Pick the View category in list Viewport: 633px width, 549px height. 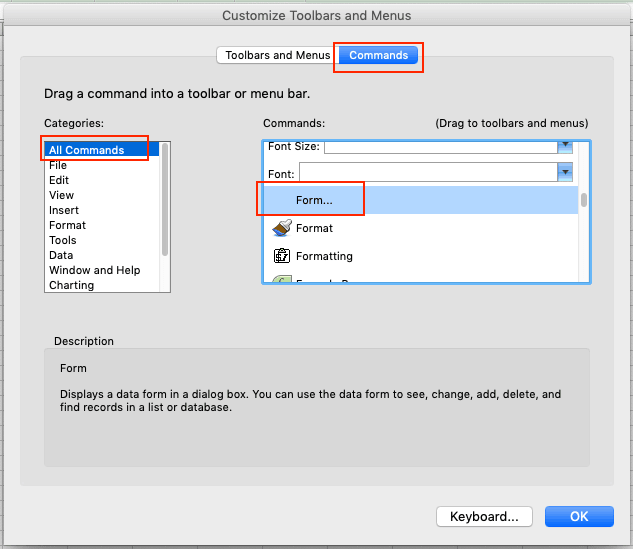point(61,195)
